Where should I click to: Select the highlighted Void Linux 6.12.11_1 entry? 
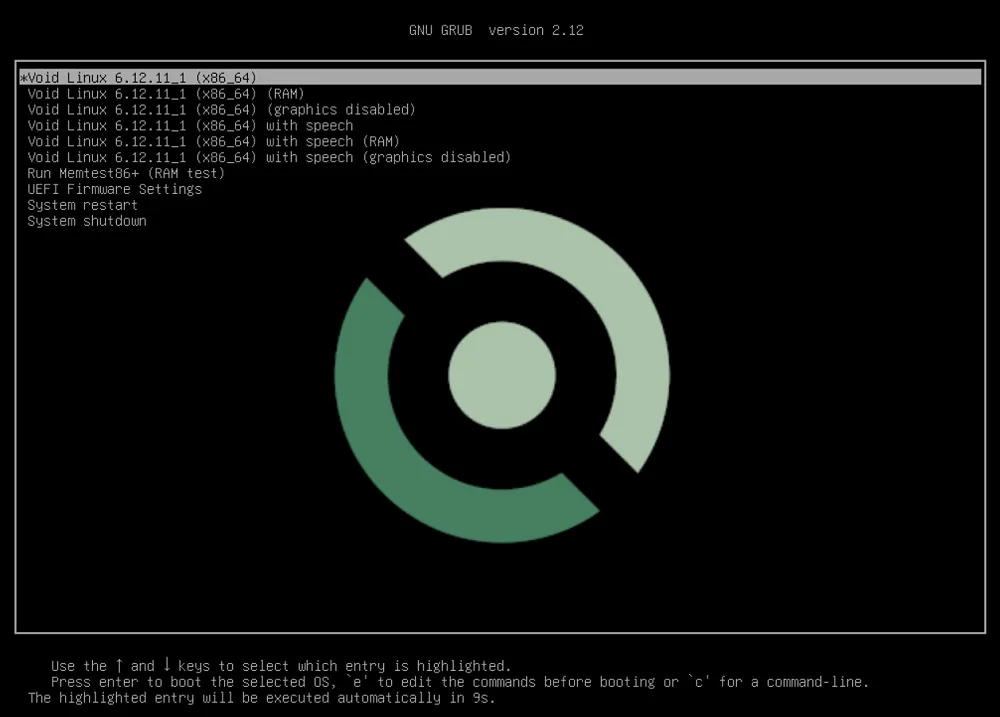[x=140, y=77]
